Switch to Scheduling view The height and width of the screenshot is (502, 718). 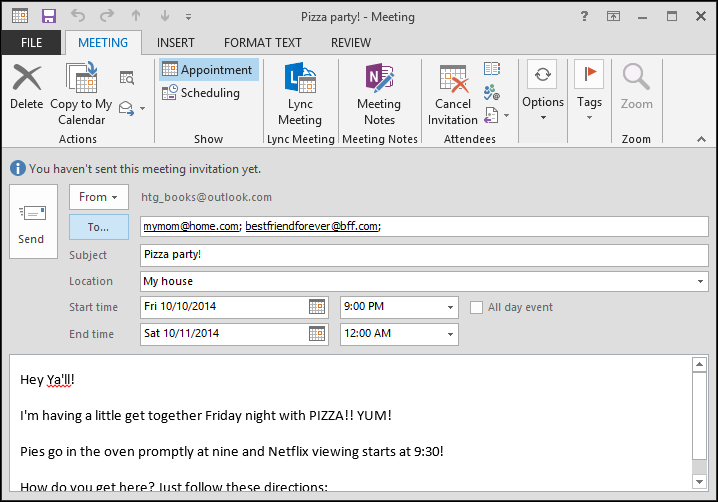(x=201, y=93)
